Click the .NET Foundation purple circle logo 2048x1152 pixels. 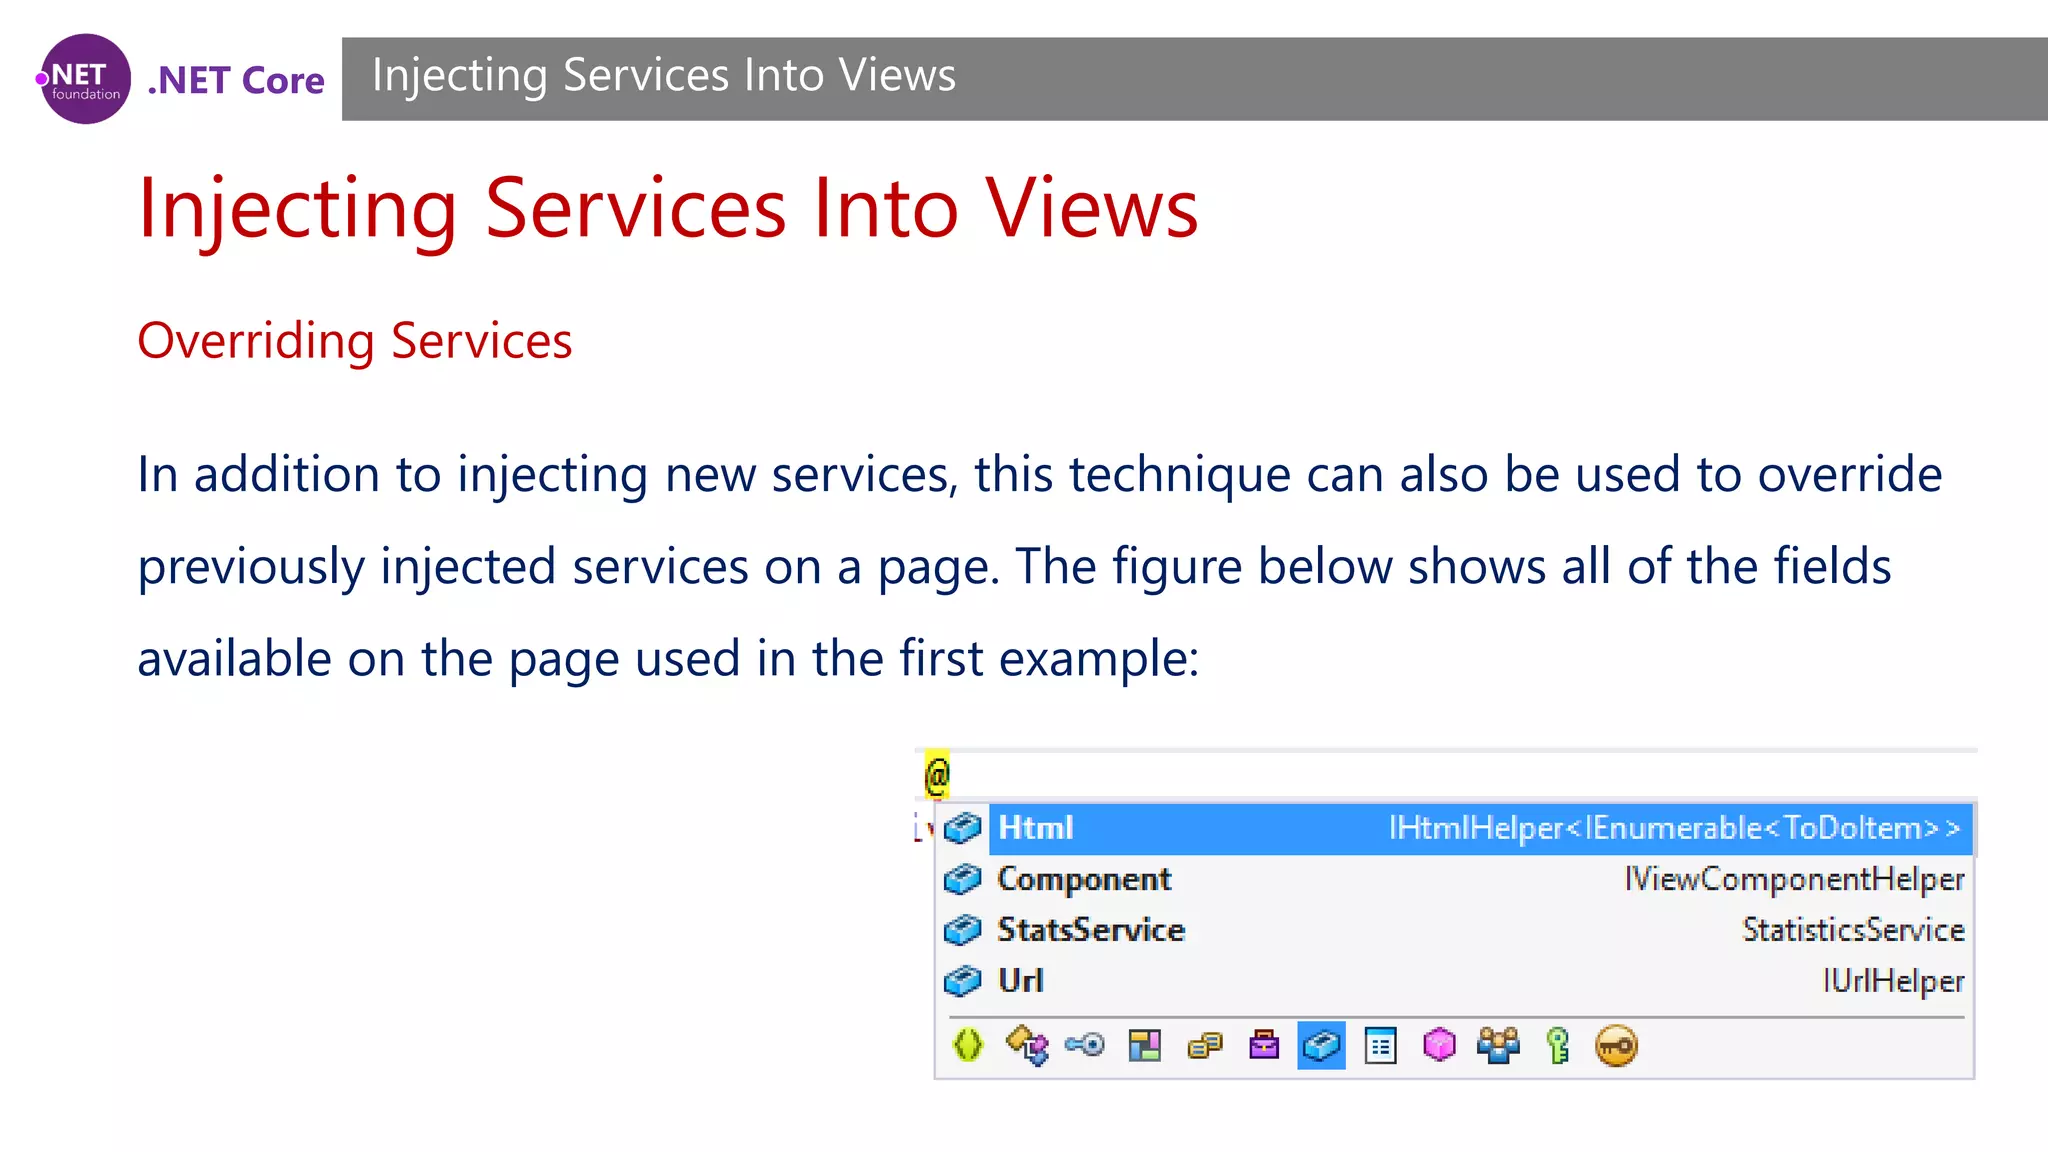85,79
